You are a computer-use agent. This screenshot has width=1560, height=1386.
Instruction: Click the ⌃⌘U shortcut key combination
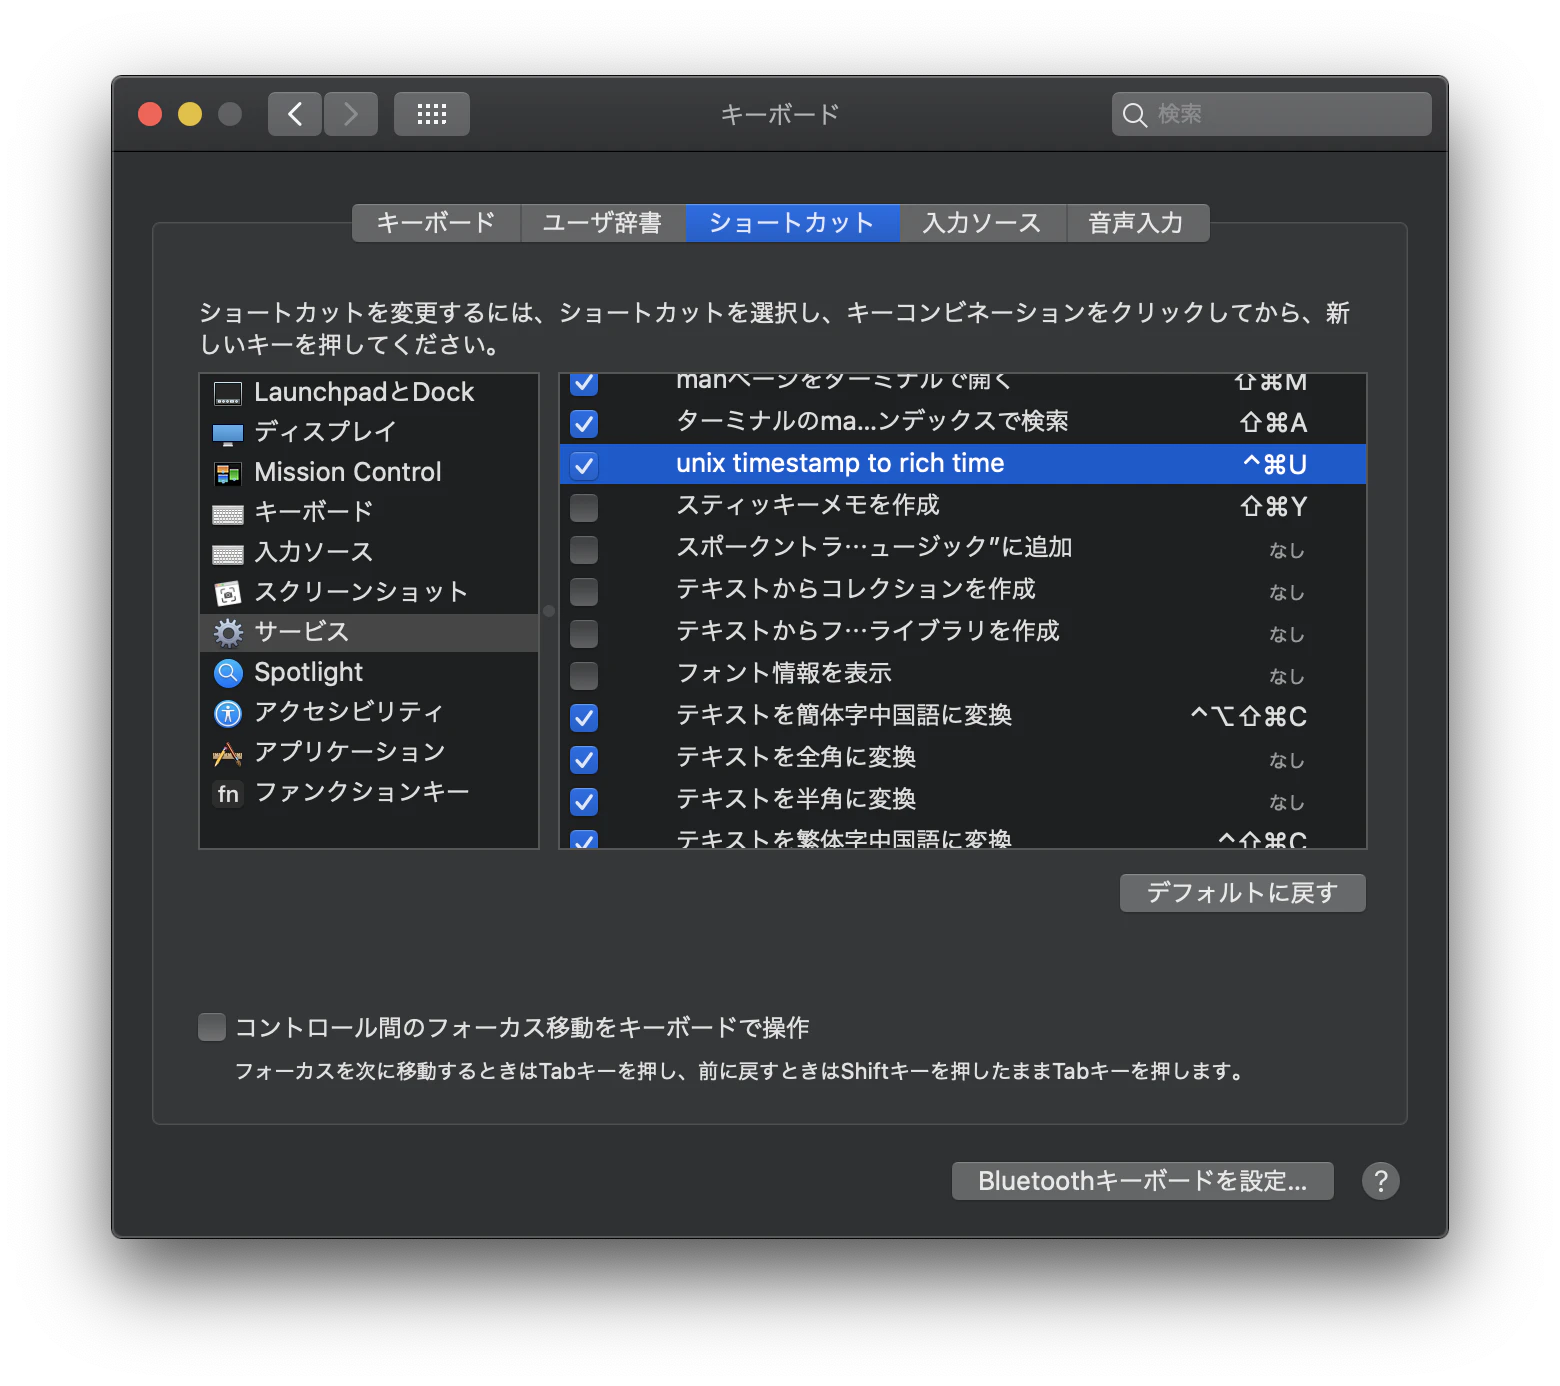coord(1274,464)
